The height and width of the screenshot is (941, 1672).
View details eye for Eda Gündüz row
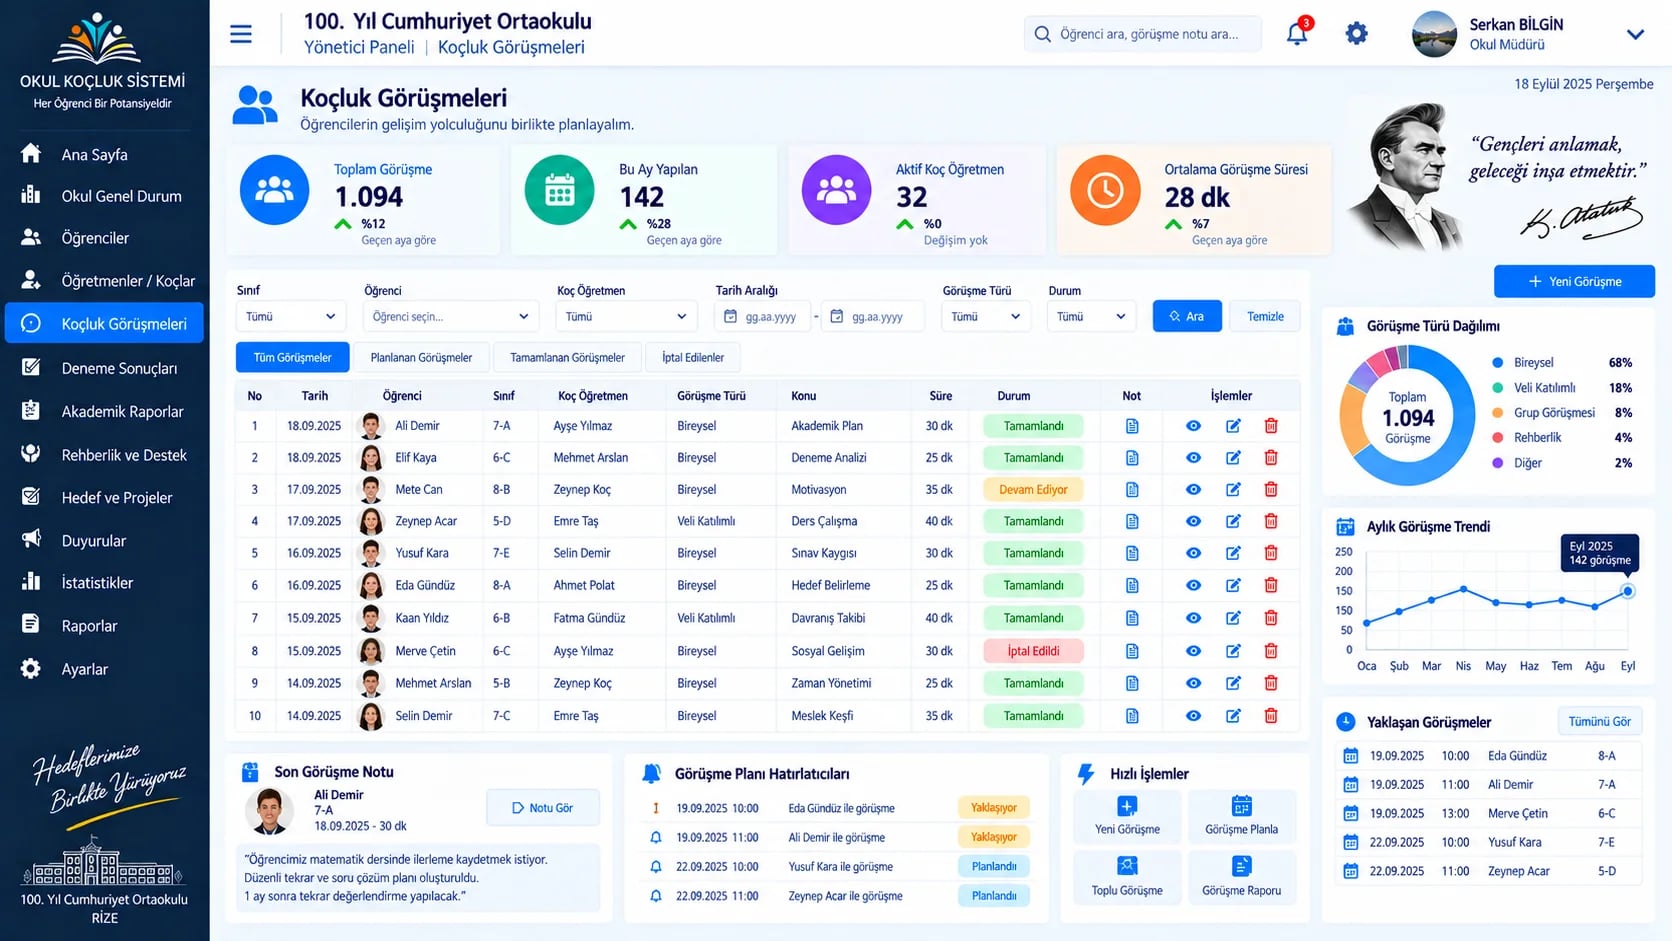[1193, 585]
